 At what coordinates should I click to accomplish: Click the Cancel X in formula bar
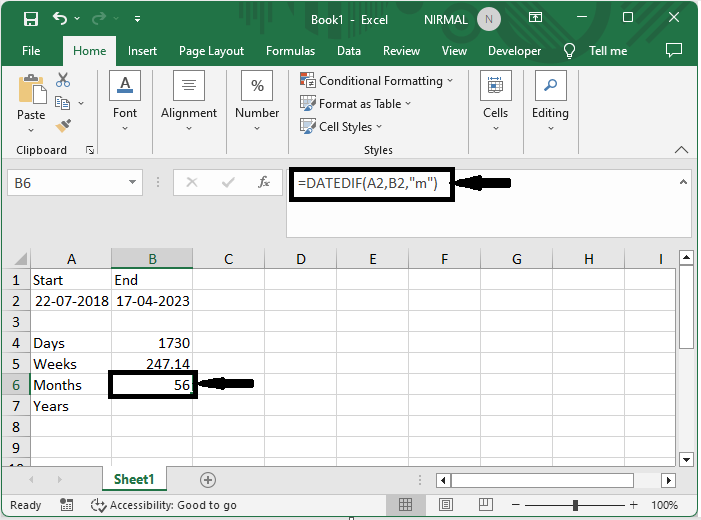click(x=192, y=182)
